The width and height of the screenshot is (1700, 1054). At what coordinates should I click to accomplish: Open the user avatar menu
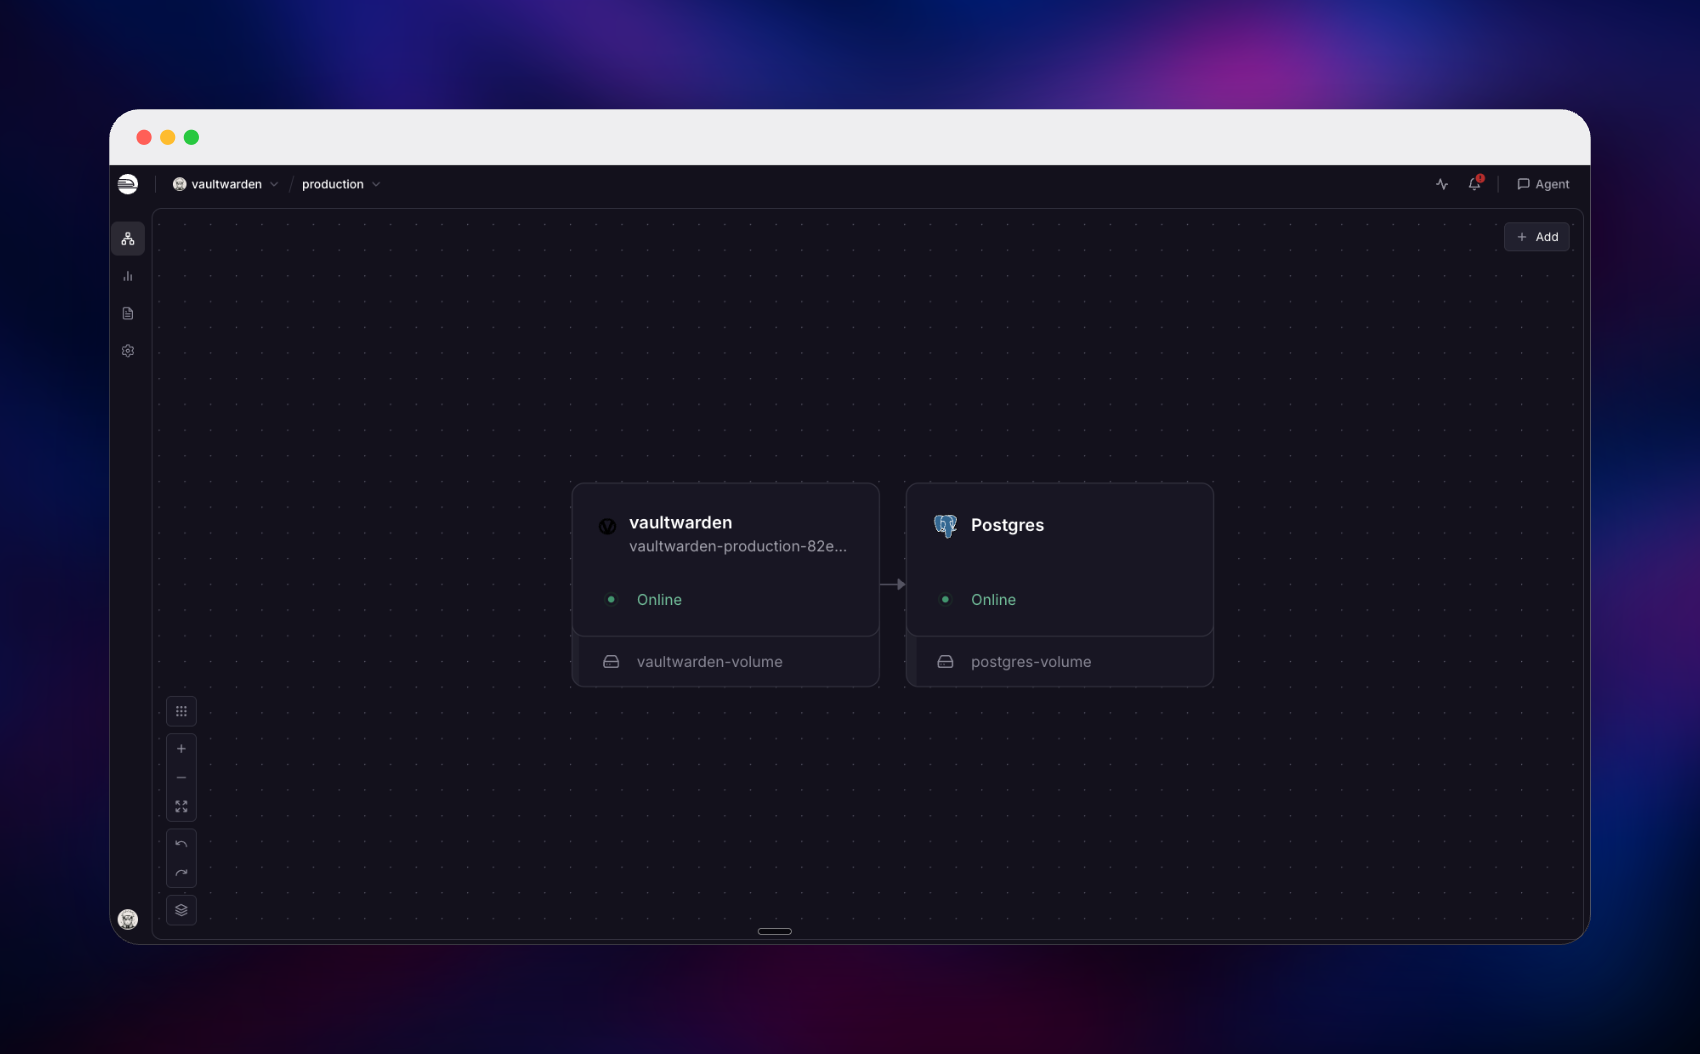[128, 919]
